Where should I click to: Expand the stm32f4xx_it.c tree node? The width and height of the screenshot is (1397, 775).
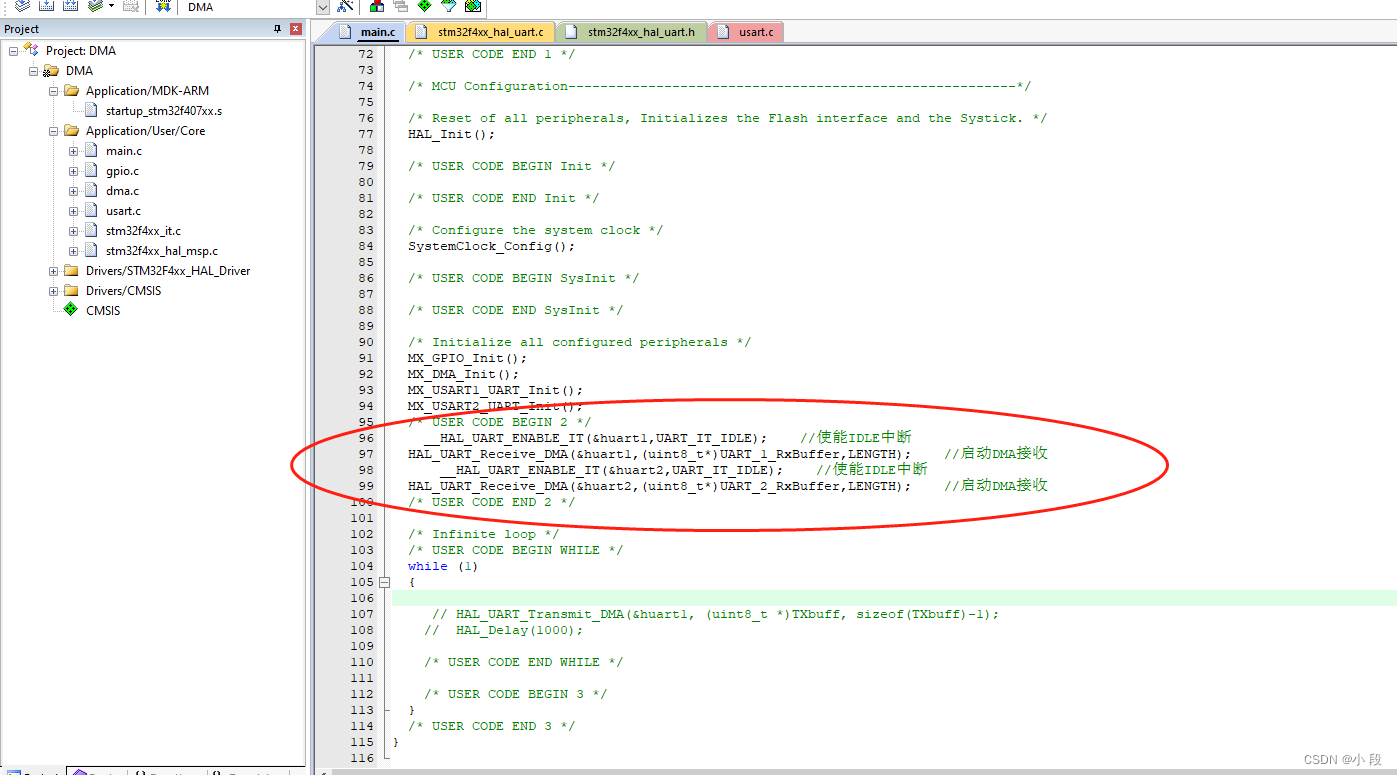[x=73, y=231]
